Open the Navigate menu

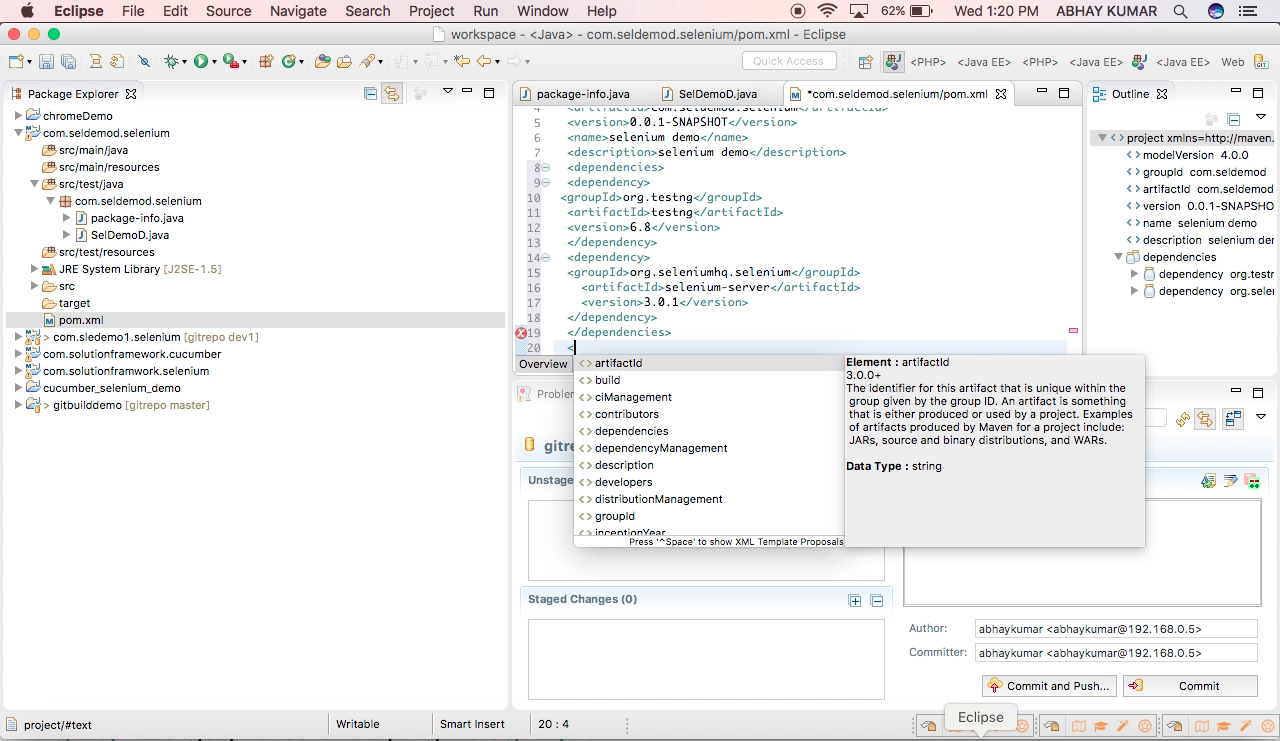tap(298, 11)
